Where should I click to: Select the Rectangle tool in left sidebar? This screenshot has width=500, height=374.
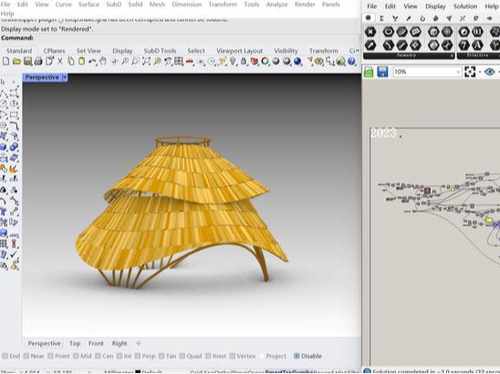coord(14,115)
